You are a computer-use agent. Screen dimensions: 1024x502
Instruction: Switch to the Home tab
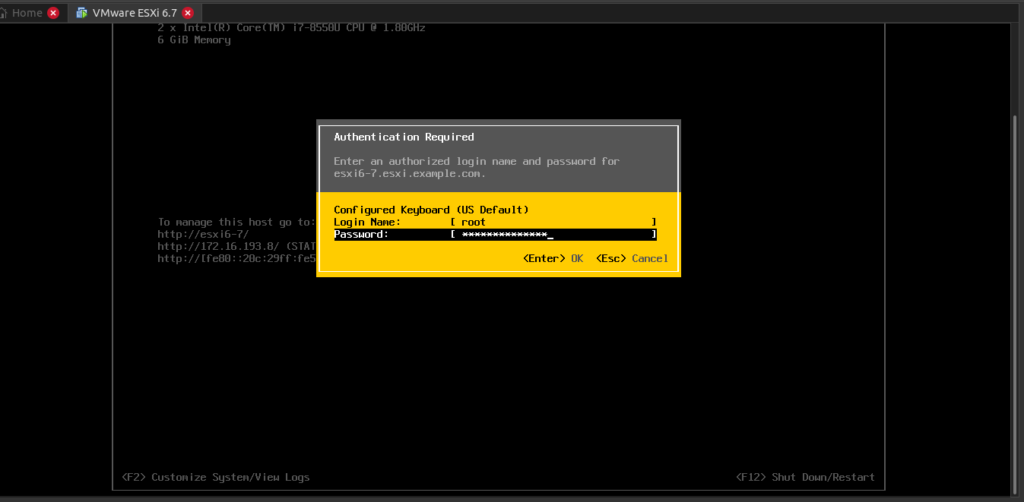click(31, 12)
